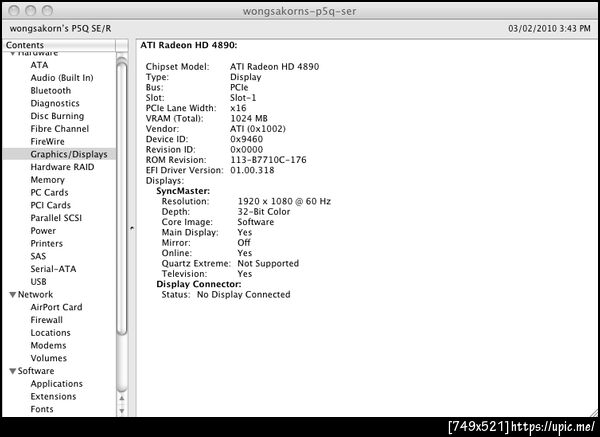This screenshot has width=600, height=437.
Task: Click the Device ID value 0x9460
Action: point(246,139)
